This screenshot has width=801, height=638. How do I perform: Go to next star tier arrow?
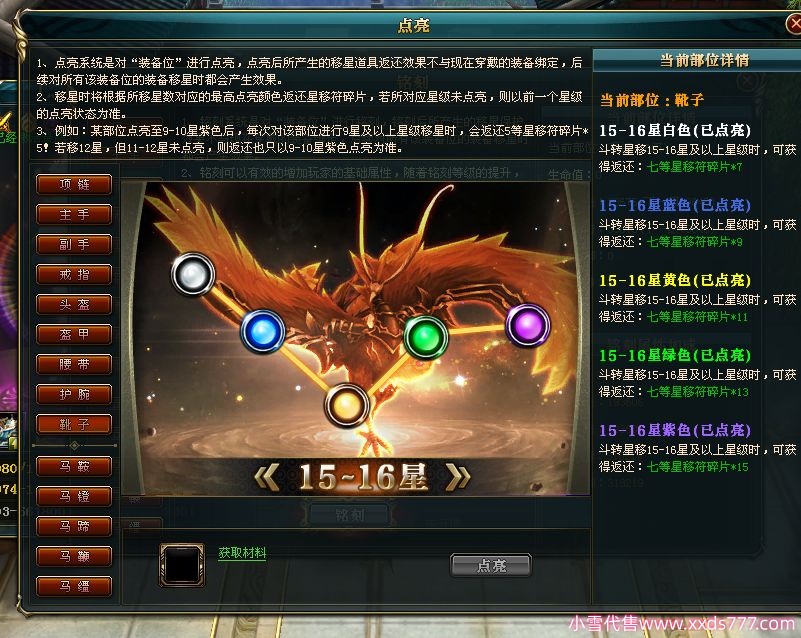pyautogui.click(x=458, y=477)
